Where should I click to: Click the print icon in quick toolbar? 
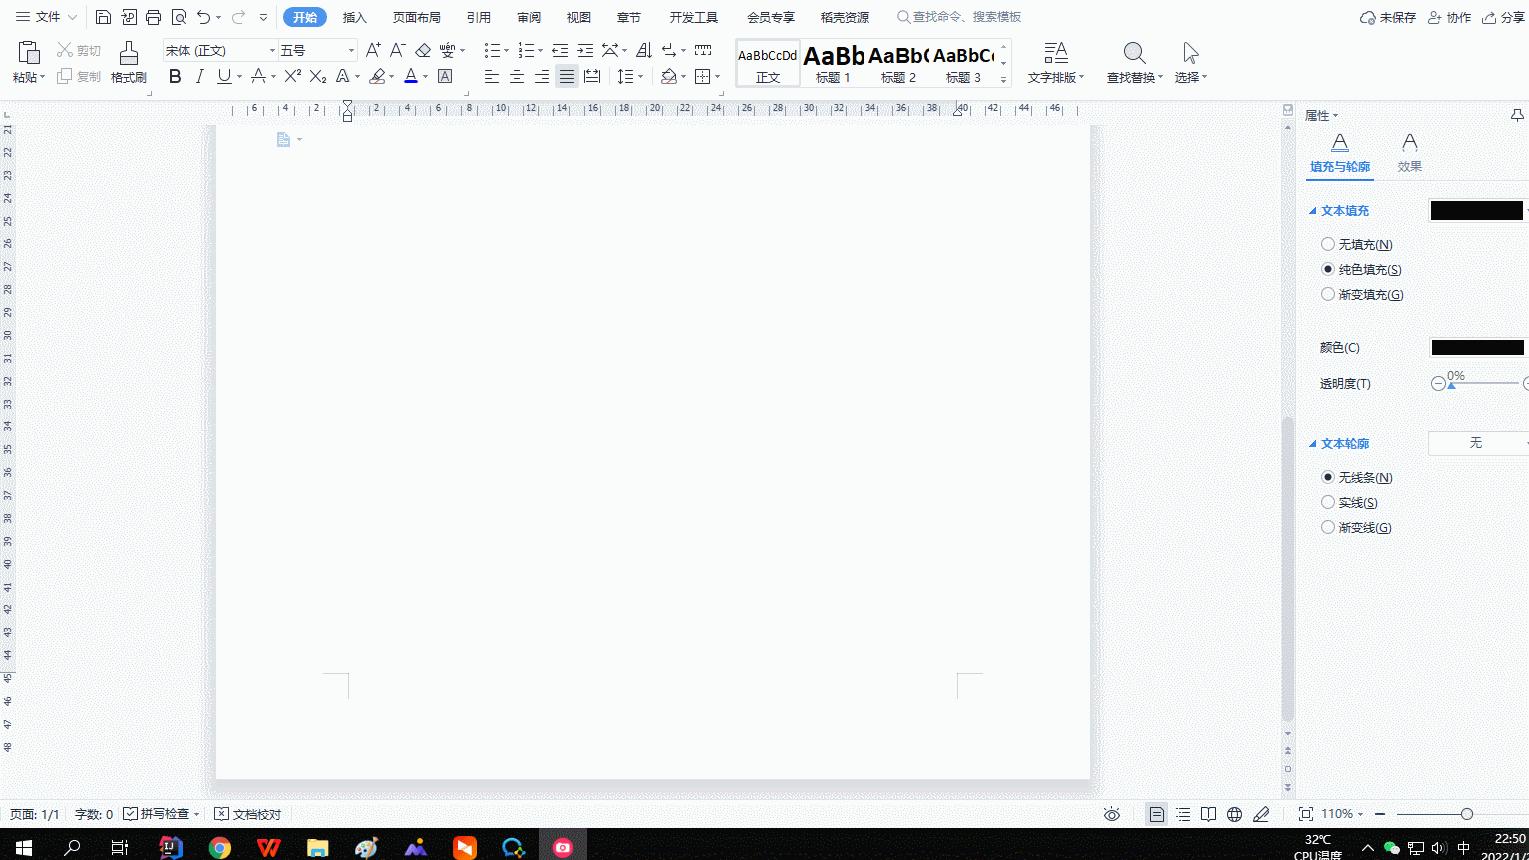(153, 17)
